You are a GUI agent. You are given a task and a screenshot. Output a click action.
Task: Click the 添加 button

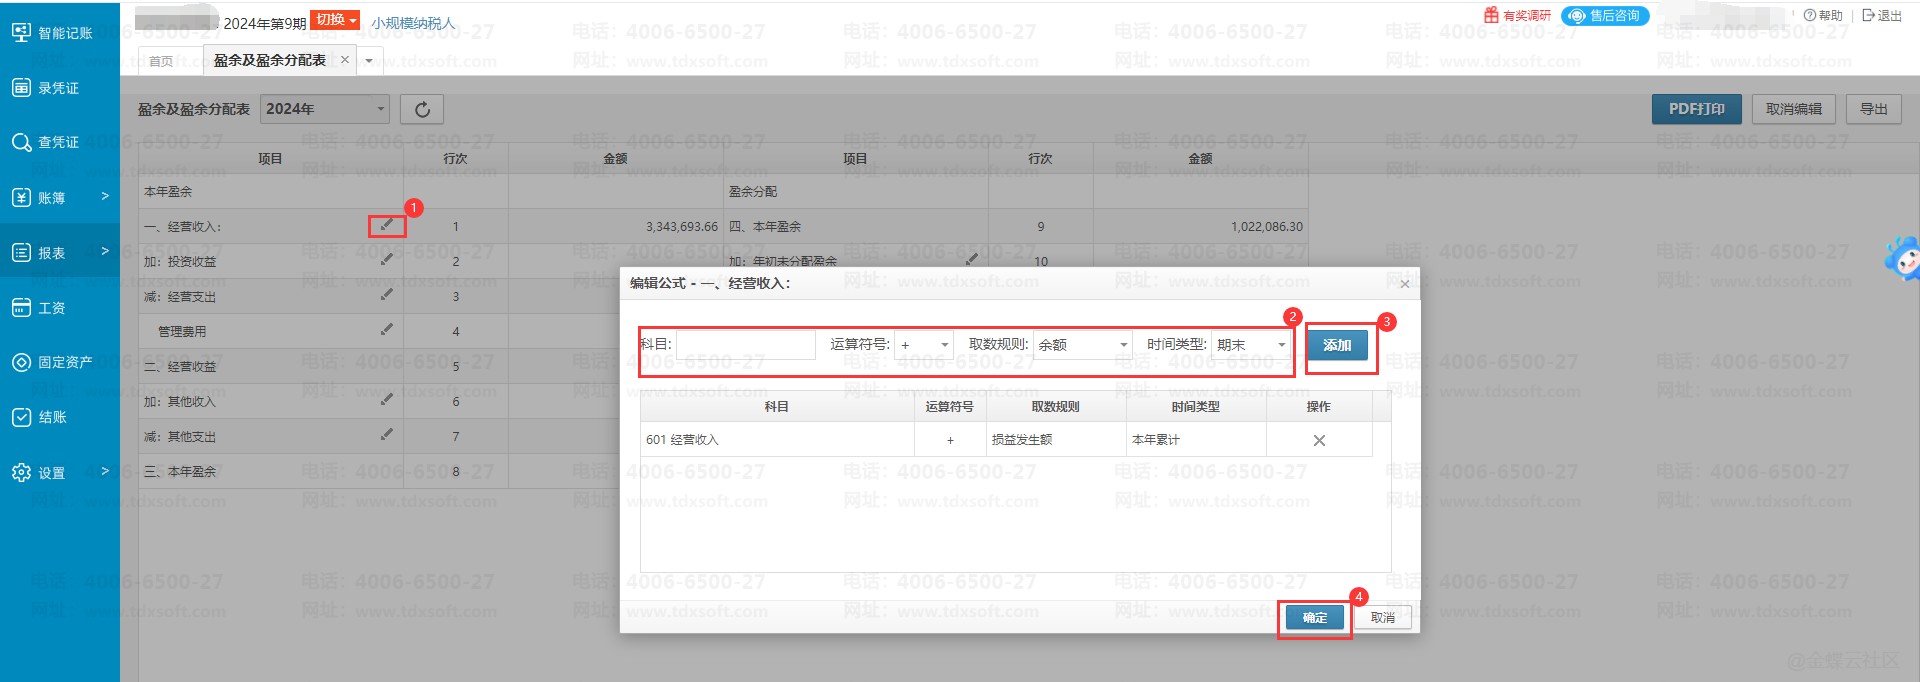pyautogui.click(x=1337, y=345)
